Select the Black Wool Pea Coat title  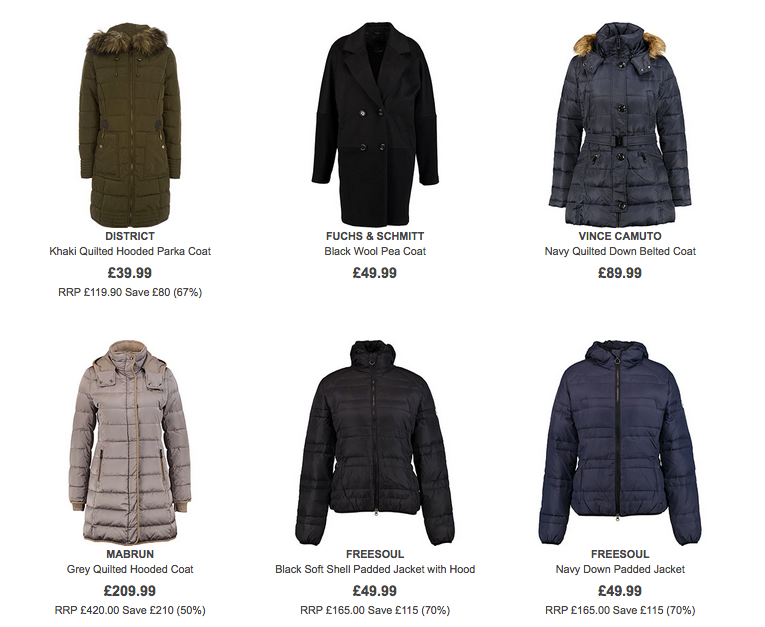click(375, 251)
